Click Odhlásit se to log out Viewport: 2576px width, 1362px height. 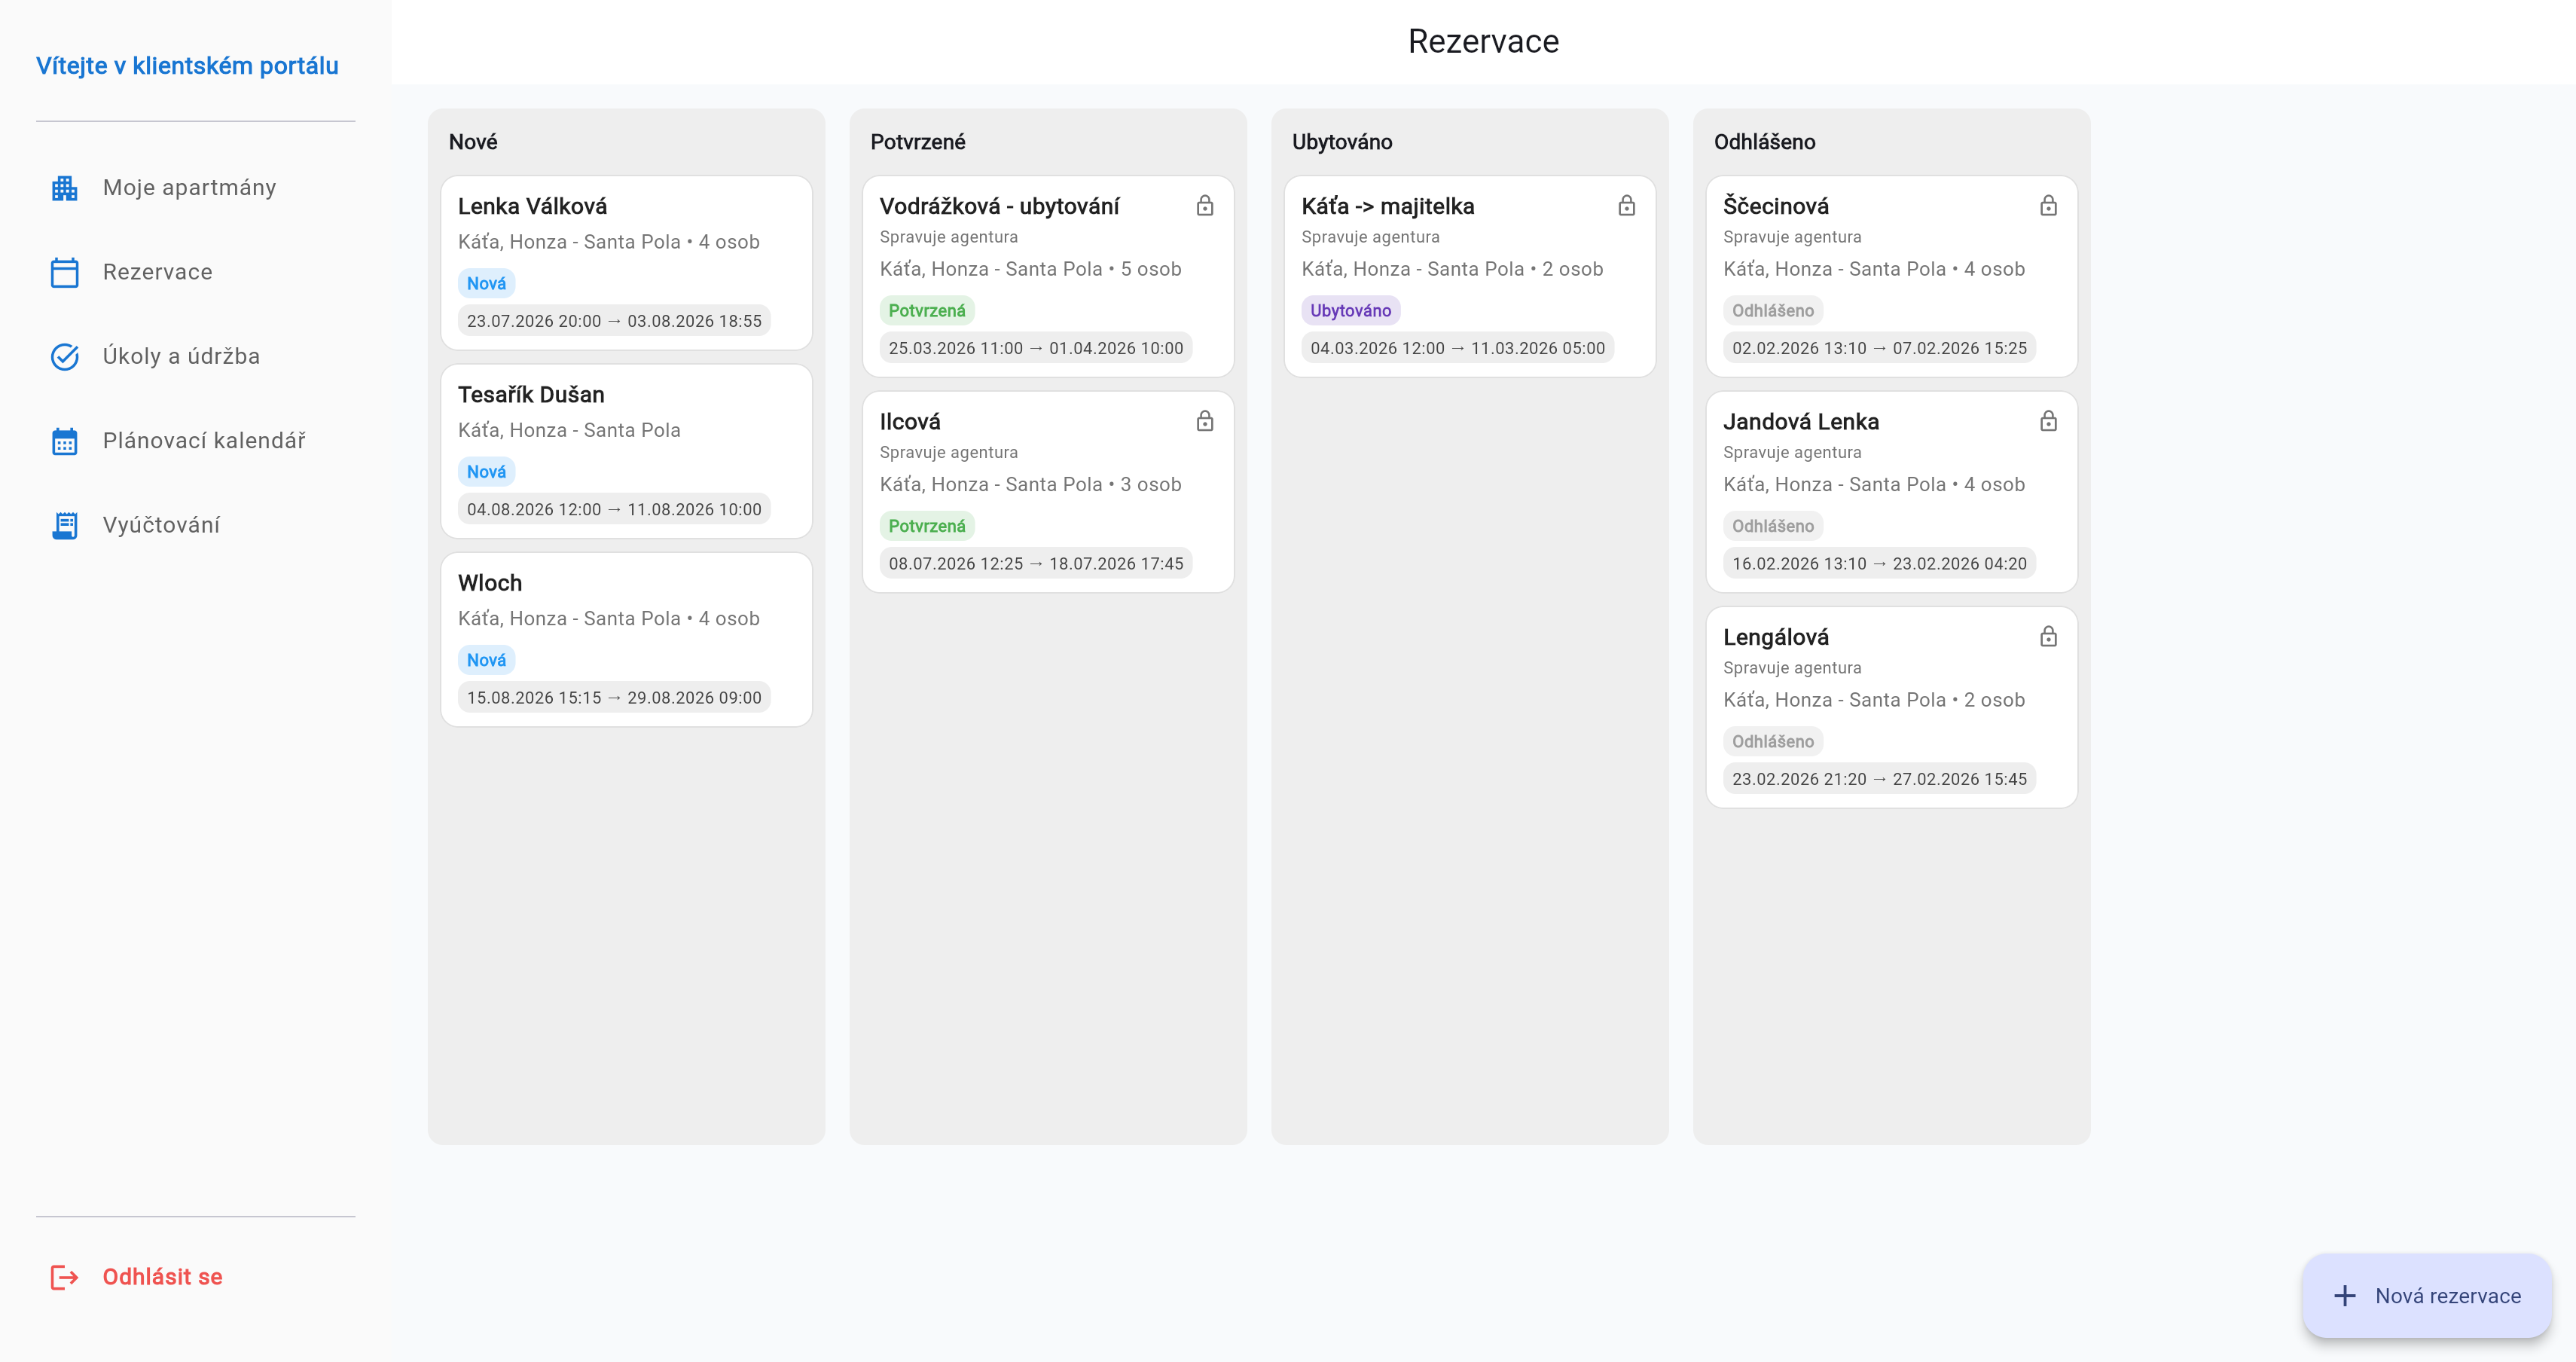[x=162, y=1277]
